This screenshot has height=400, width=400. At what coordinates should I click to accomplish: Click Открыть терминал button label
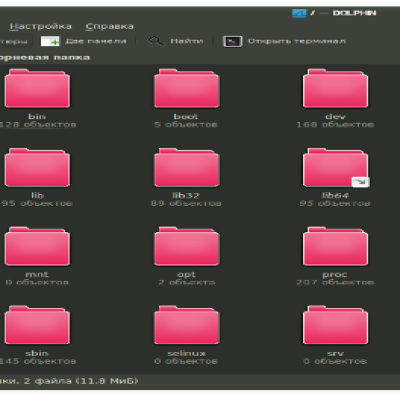pos(297,41)
